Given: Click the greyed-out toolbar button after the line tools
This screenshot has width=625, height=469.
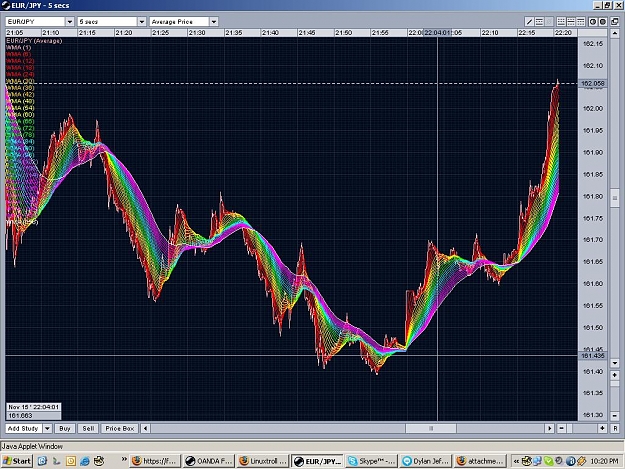Looking at the screenshot, I should click(x=549, y=22).
